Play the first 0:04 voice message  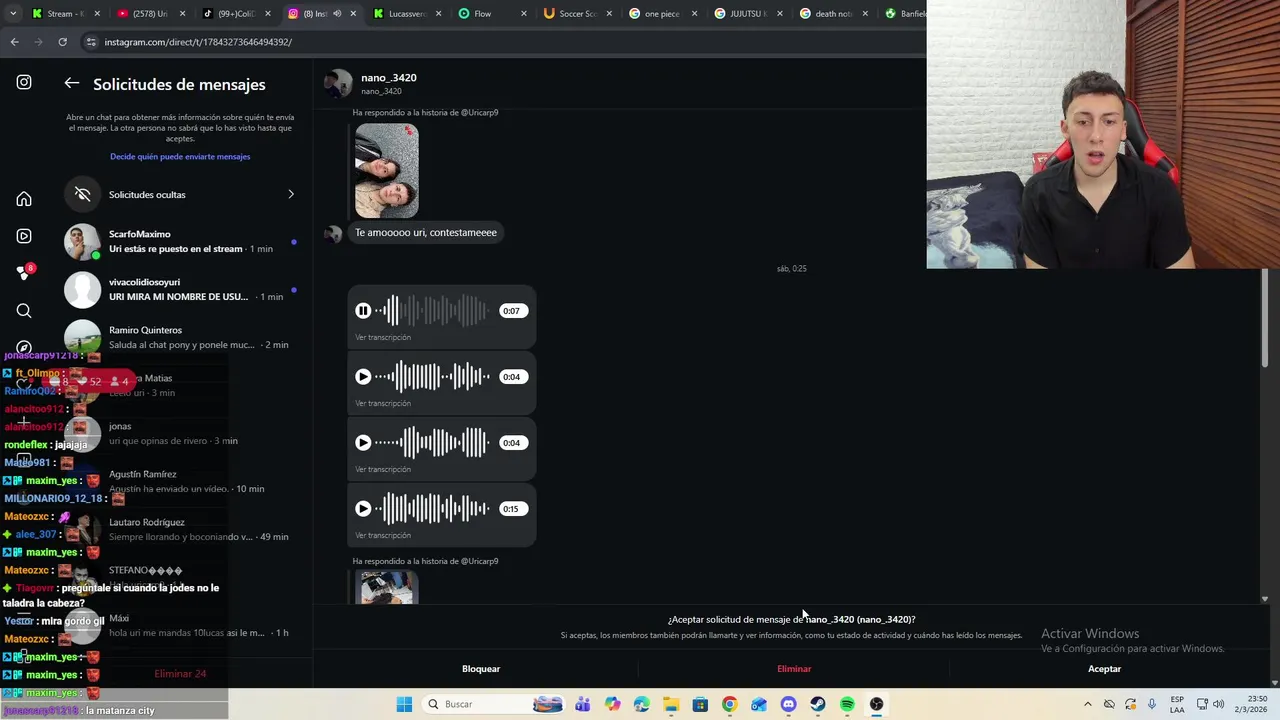[x=363, y=377]
